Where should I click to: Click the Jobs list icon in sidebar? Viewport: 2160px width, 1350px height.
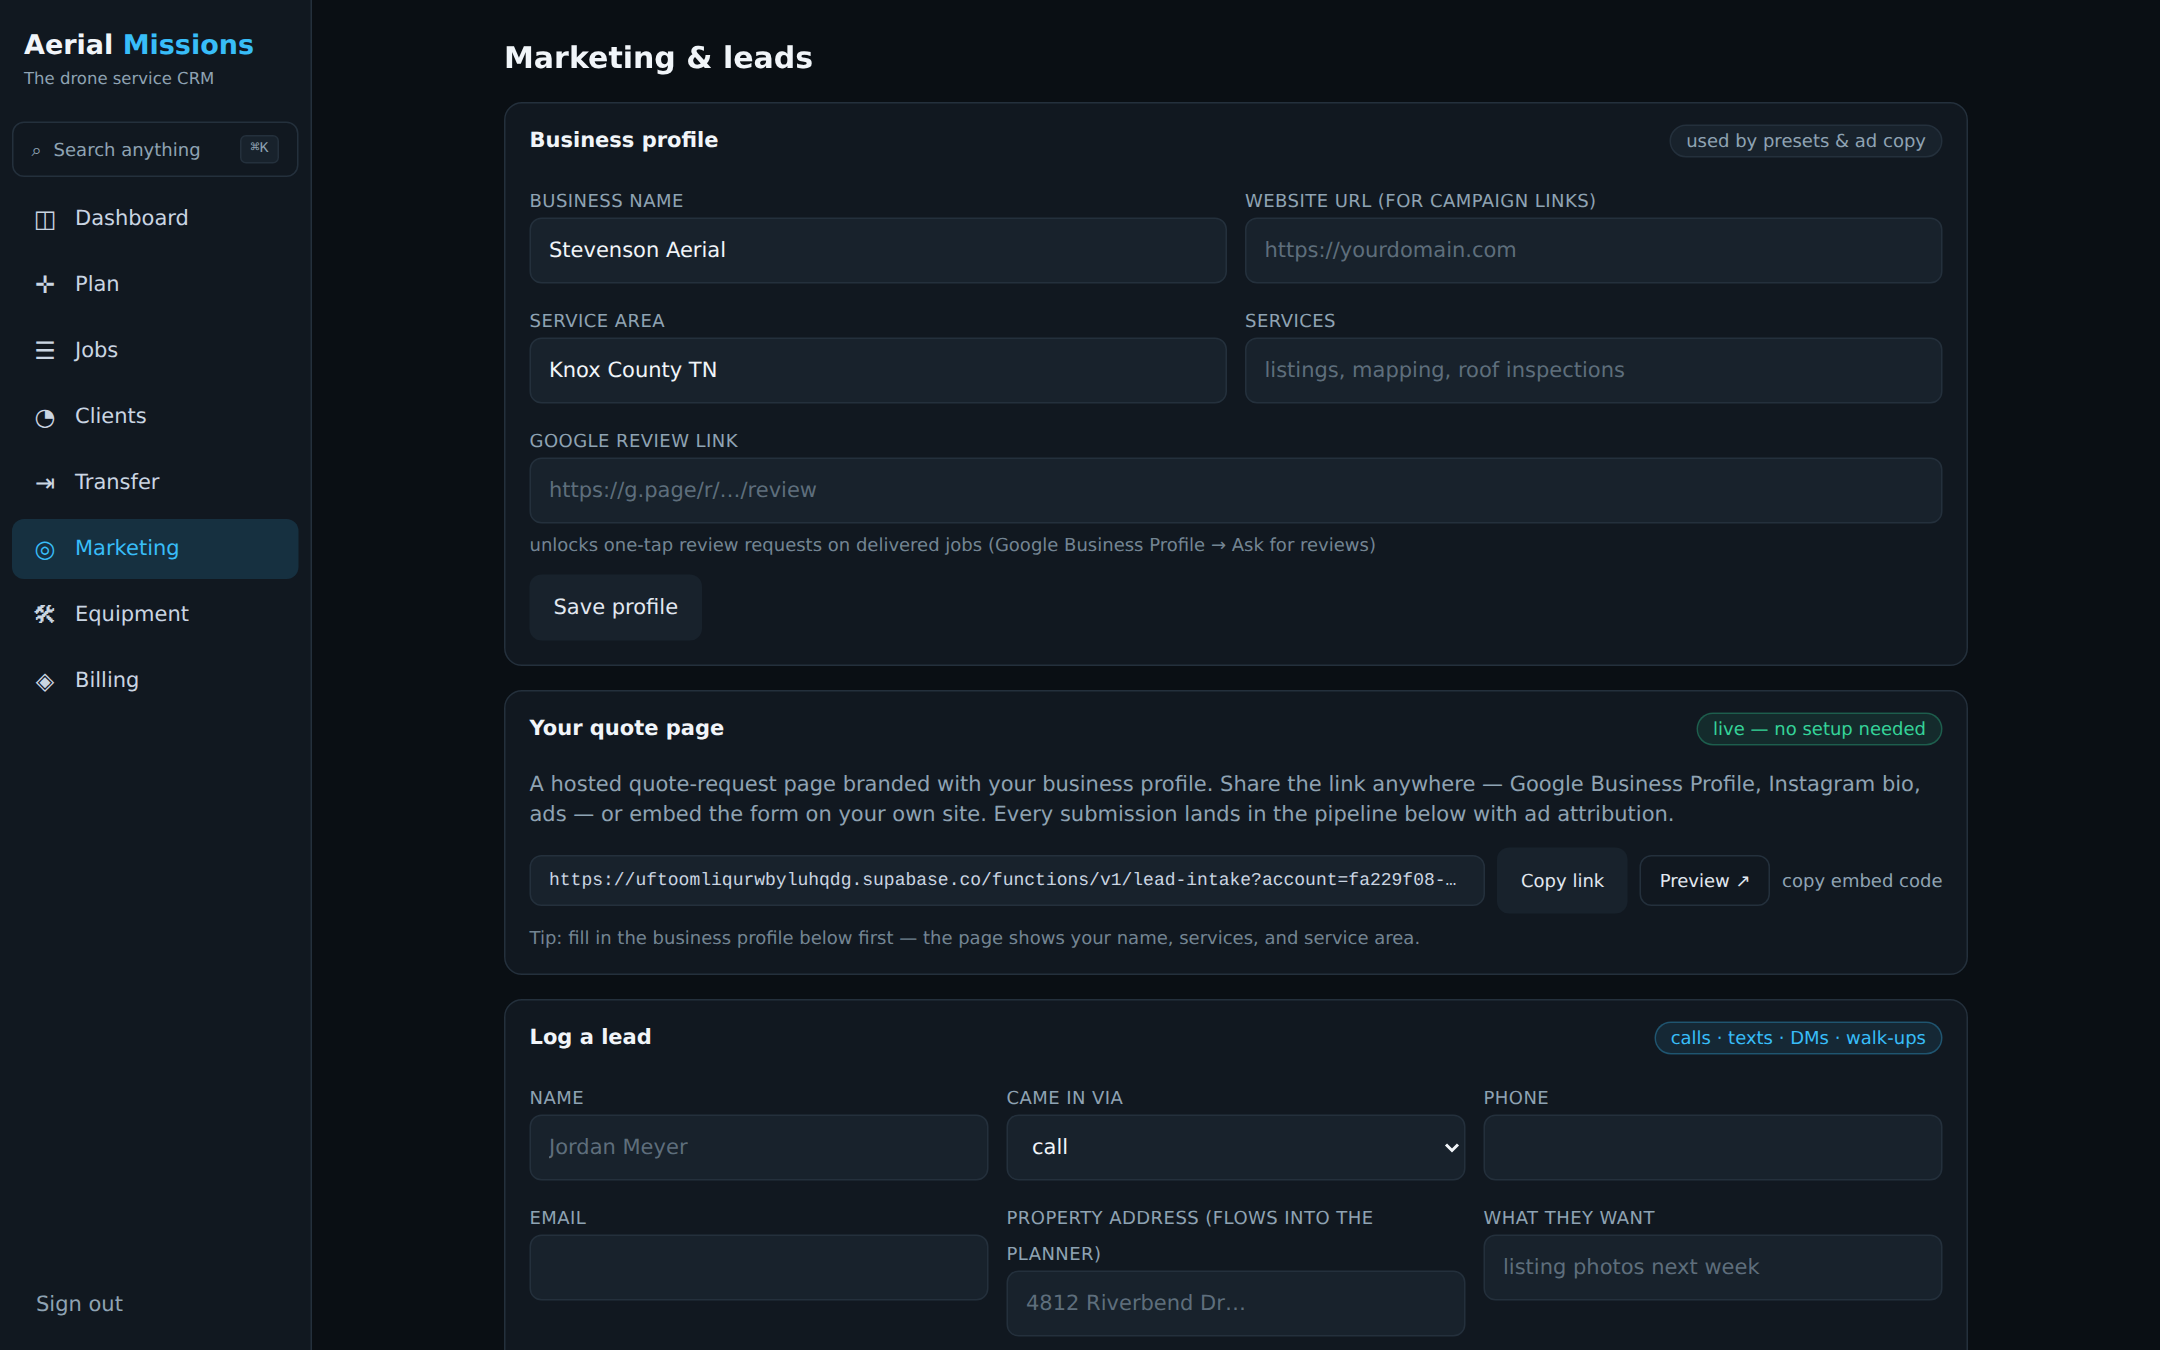click(x=45, y=351)
